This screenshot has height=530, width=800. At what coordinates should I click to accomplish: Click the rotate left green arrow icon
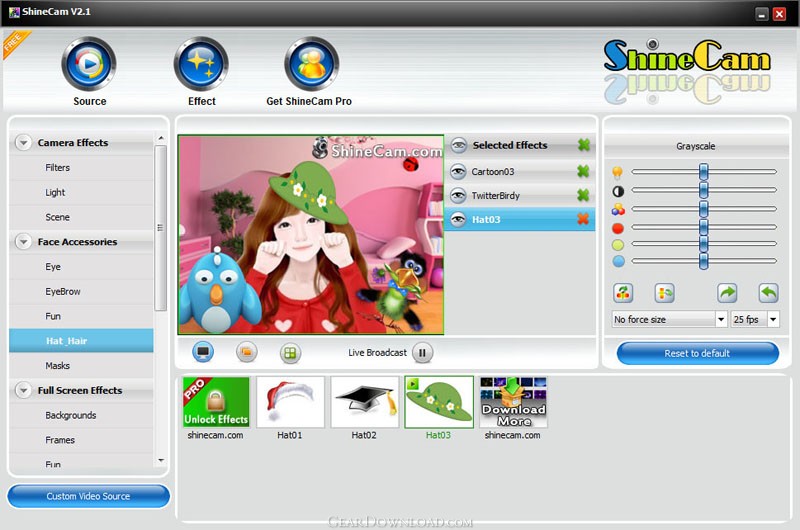tap(768, 293)
